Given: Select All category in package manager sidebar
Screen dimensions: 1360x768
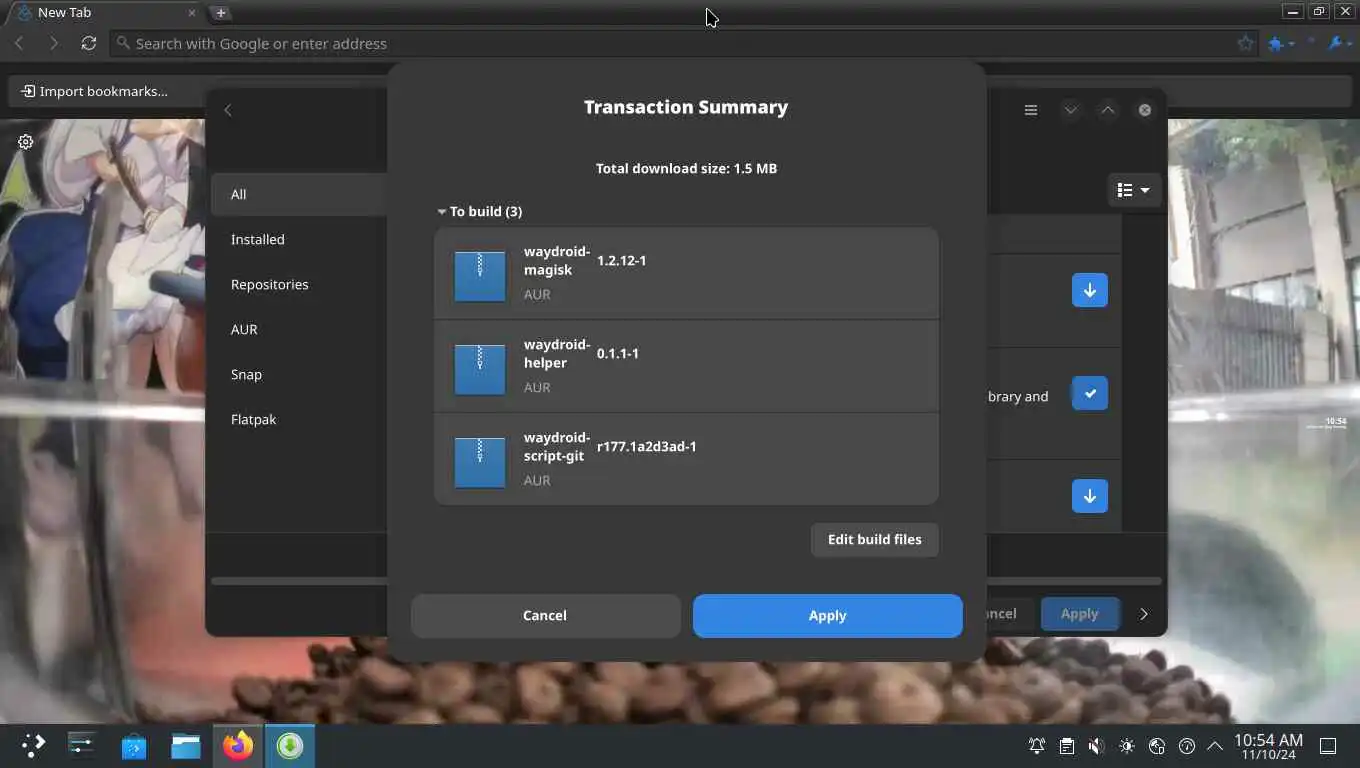Looking at the screenshot, I should 299,194.
